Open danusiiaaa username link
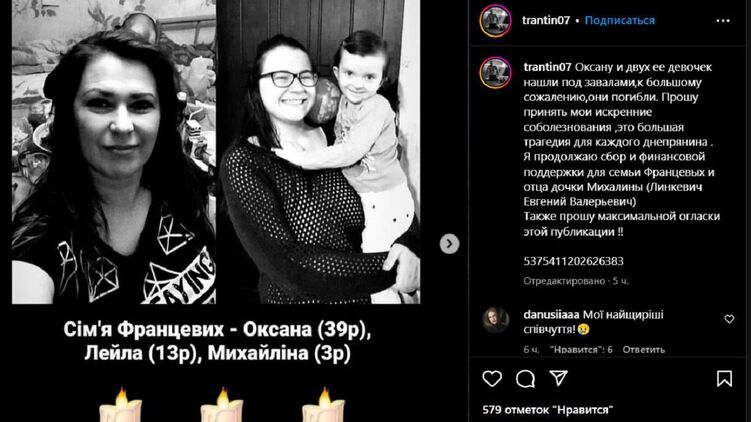Viewport: 751px width, 422px height. coord(551,315)
